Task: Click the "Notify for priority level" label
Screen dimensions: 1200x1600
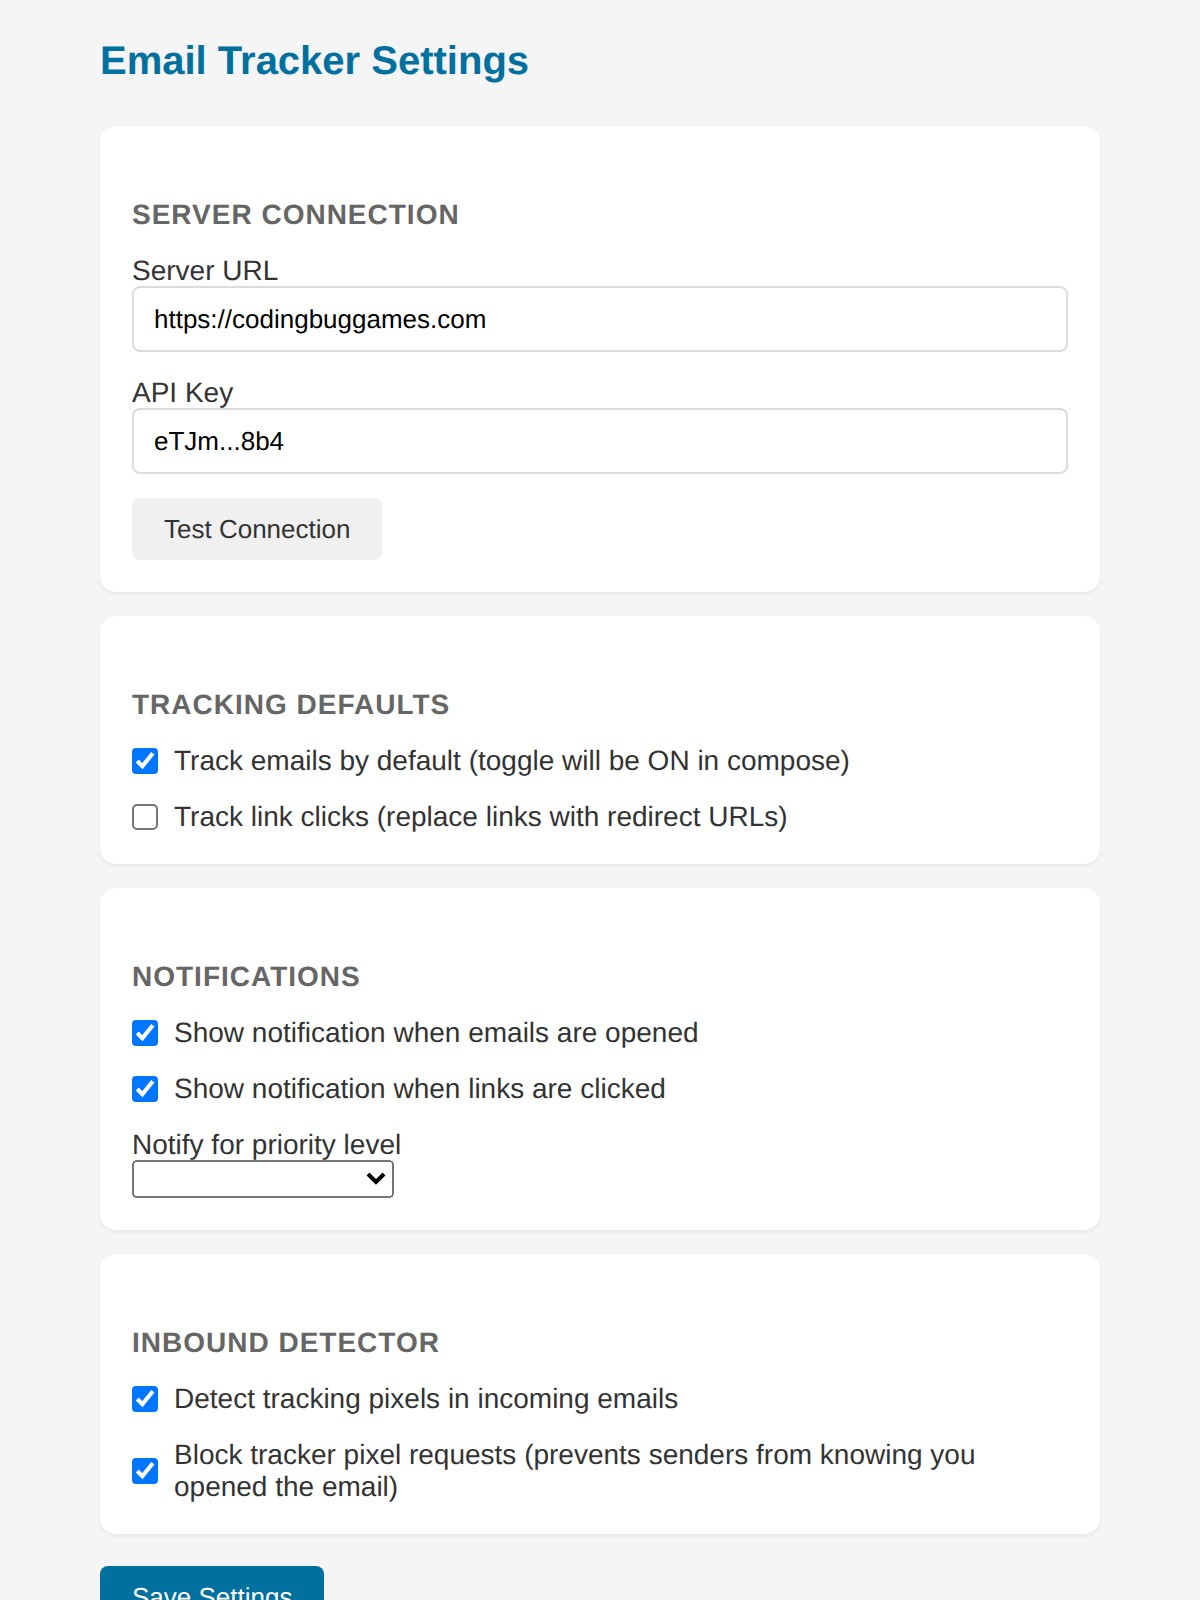Action: point(266,1144)
